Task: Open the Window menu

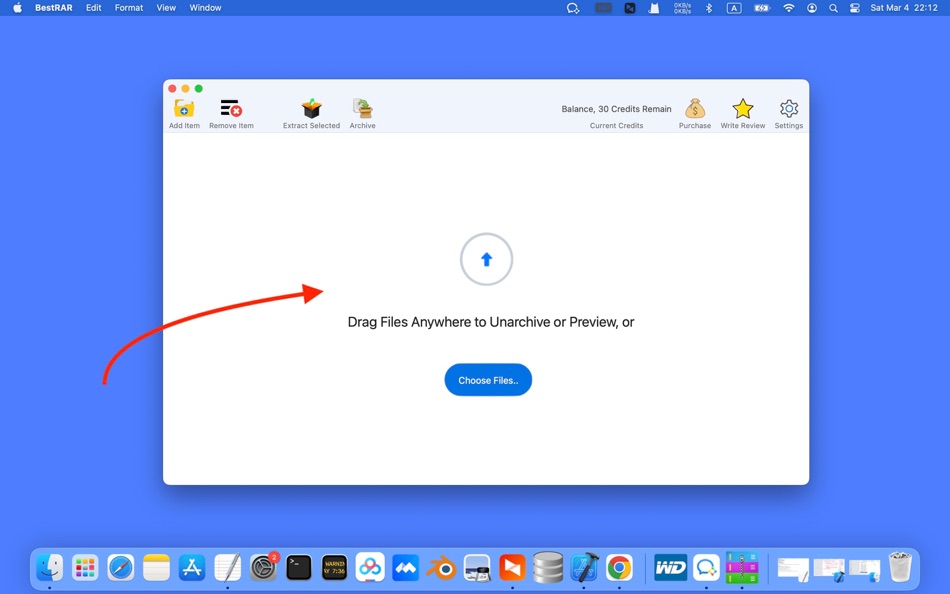Action: [205, 8]
